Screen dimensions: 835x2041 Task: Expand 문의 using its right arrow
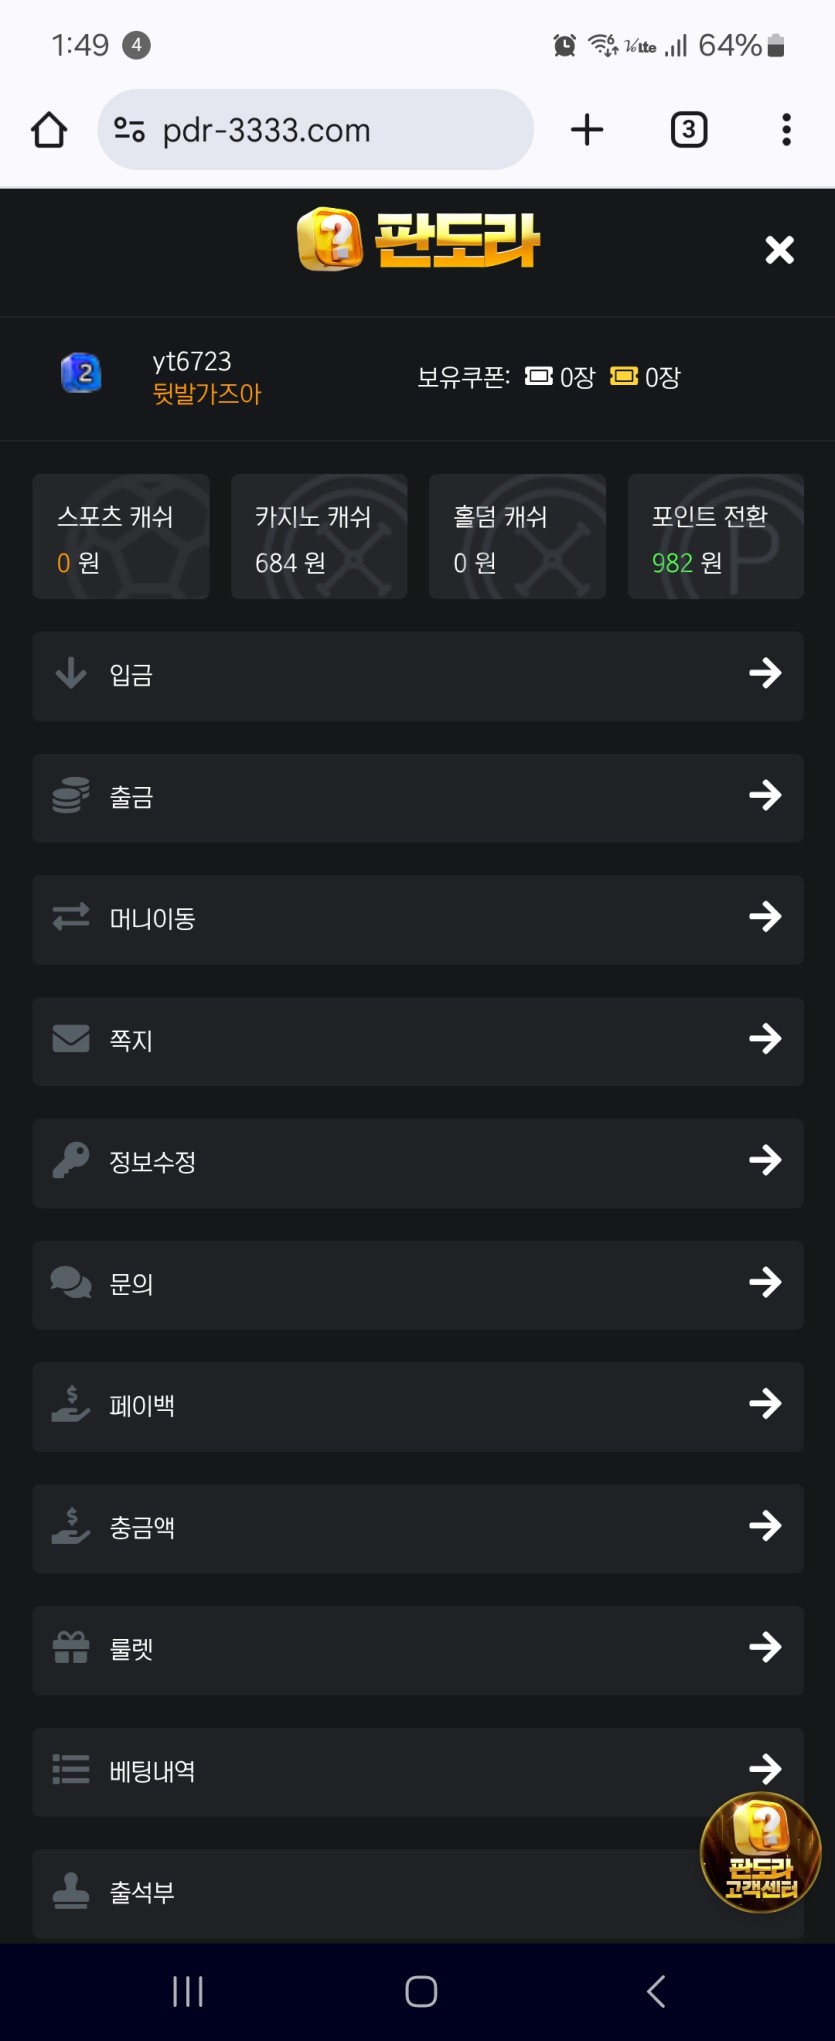pyautogui.click(x=765, y=1283)
